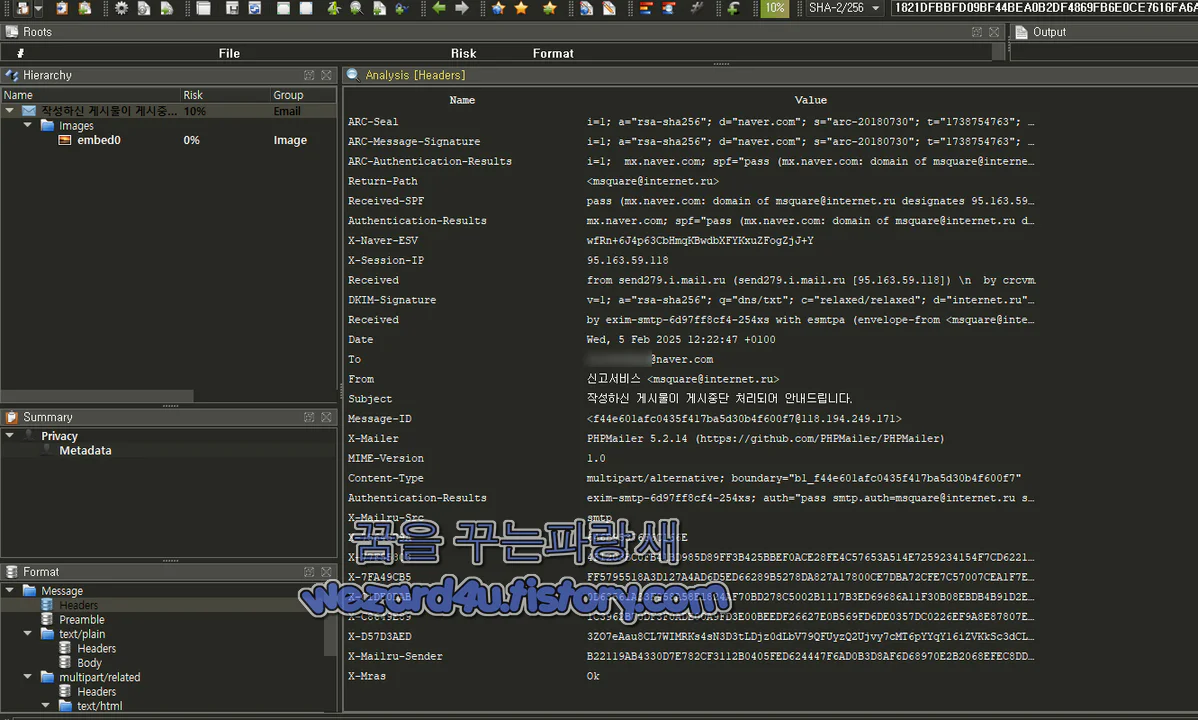Click the X-Session-IP value 95.163.59.118
This screenshot has height=720, width=1198.
pos(627,261)
